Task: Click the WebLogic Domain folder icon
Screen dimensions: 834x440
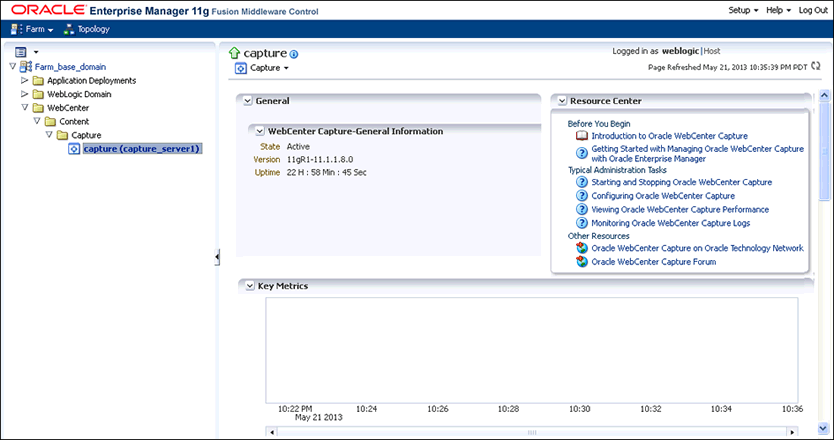Action: (x=38, y=94)
